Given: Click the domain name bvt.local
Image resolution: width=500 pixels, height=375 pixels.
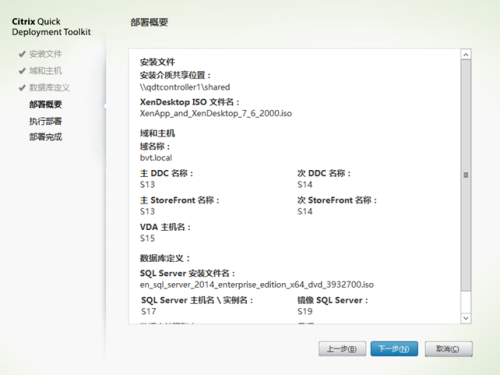Looking at the screenshot, I should pyautogui.click(x=156, y=158).
